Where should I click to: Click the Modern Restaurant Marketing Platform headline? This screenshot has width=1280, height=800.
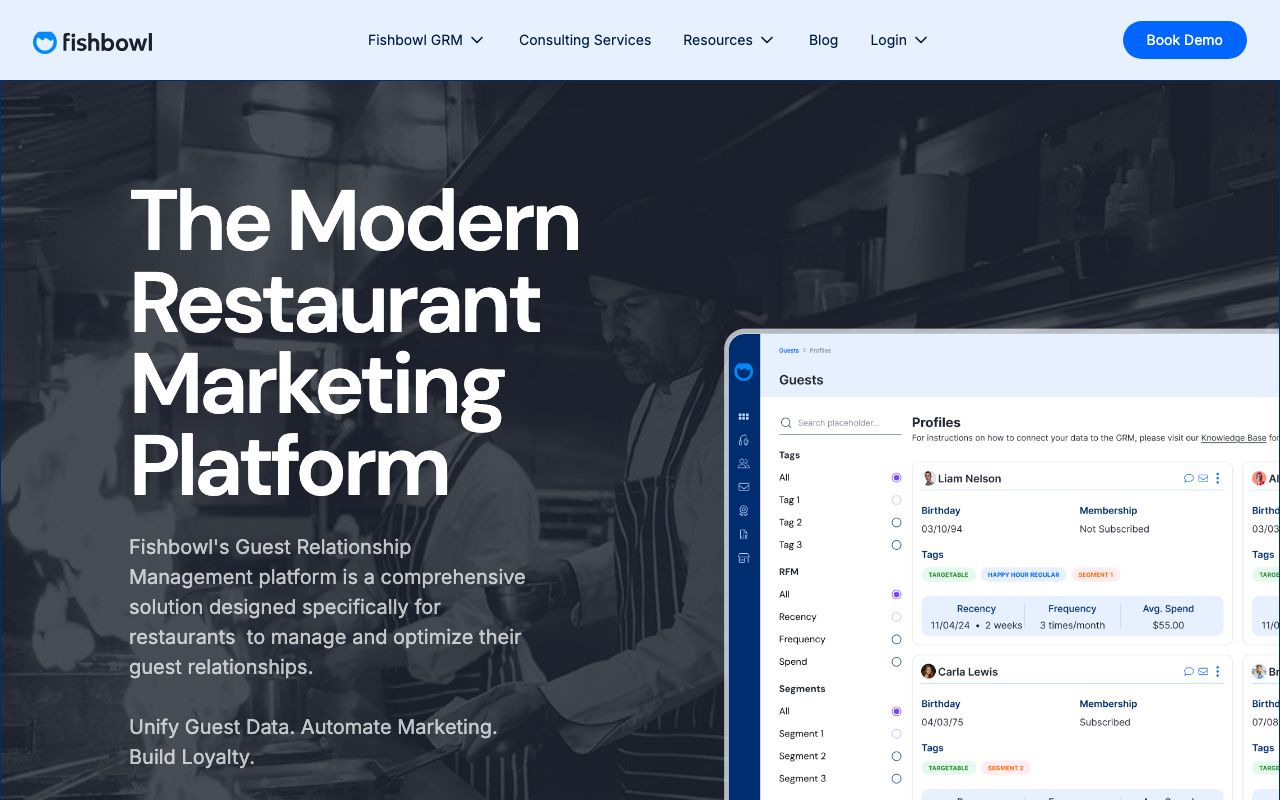pyautogui.click(x=355, y=343)
